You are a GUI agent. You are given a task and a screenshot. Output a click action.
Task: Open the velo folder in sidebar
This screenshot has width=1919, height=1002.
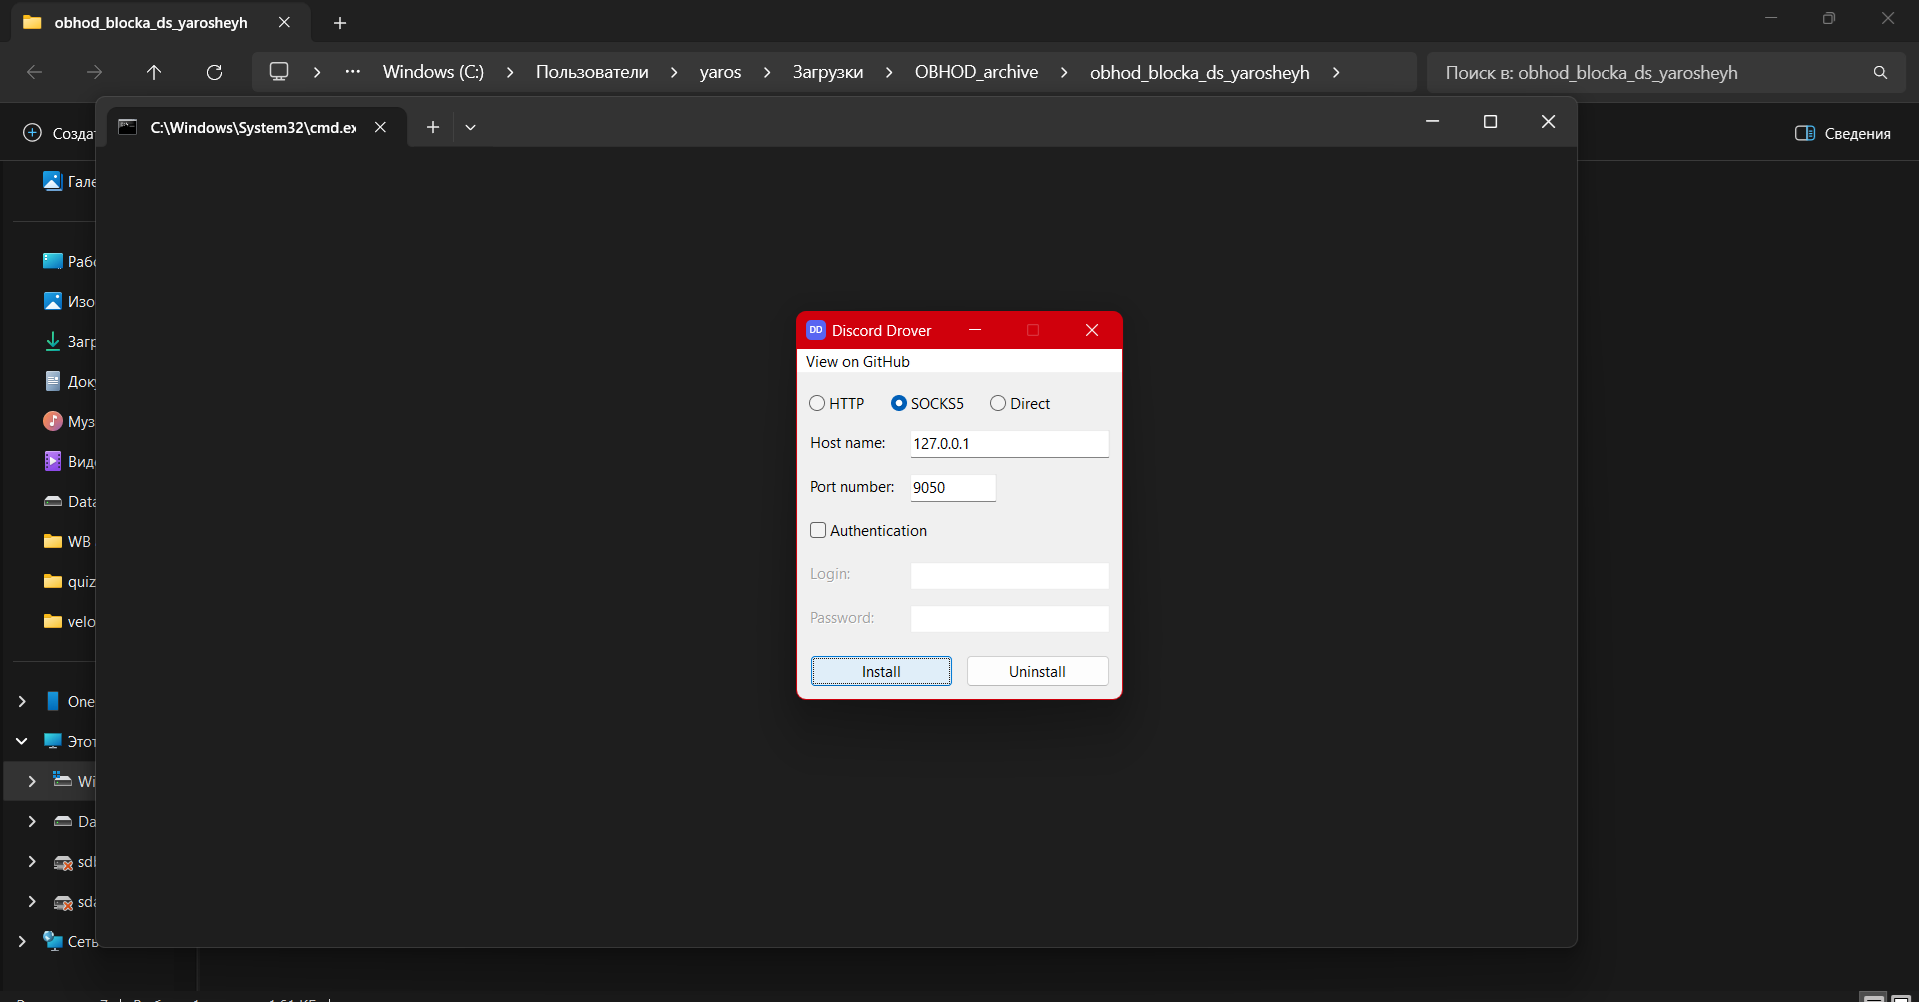tap(69, 621)
